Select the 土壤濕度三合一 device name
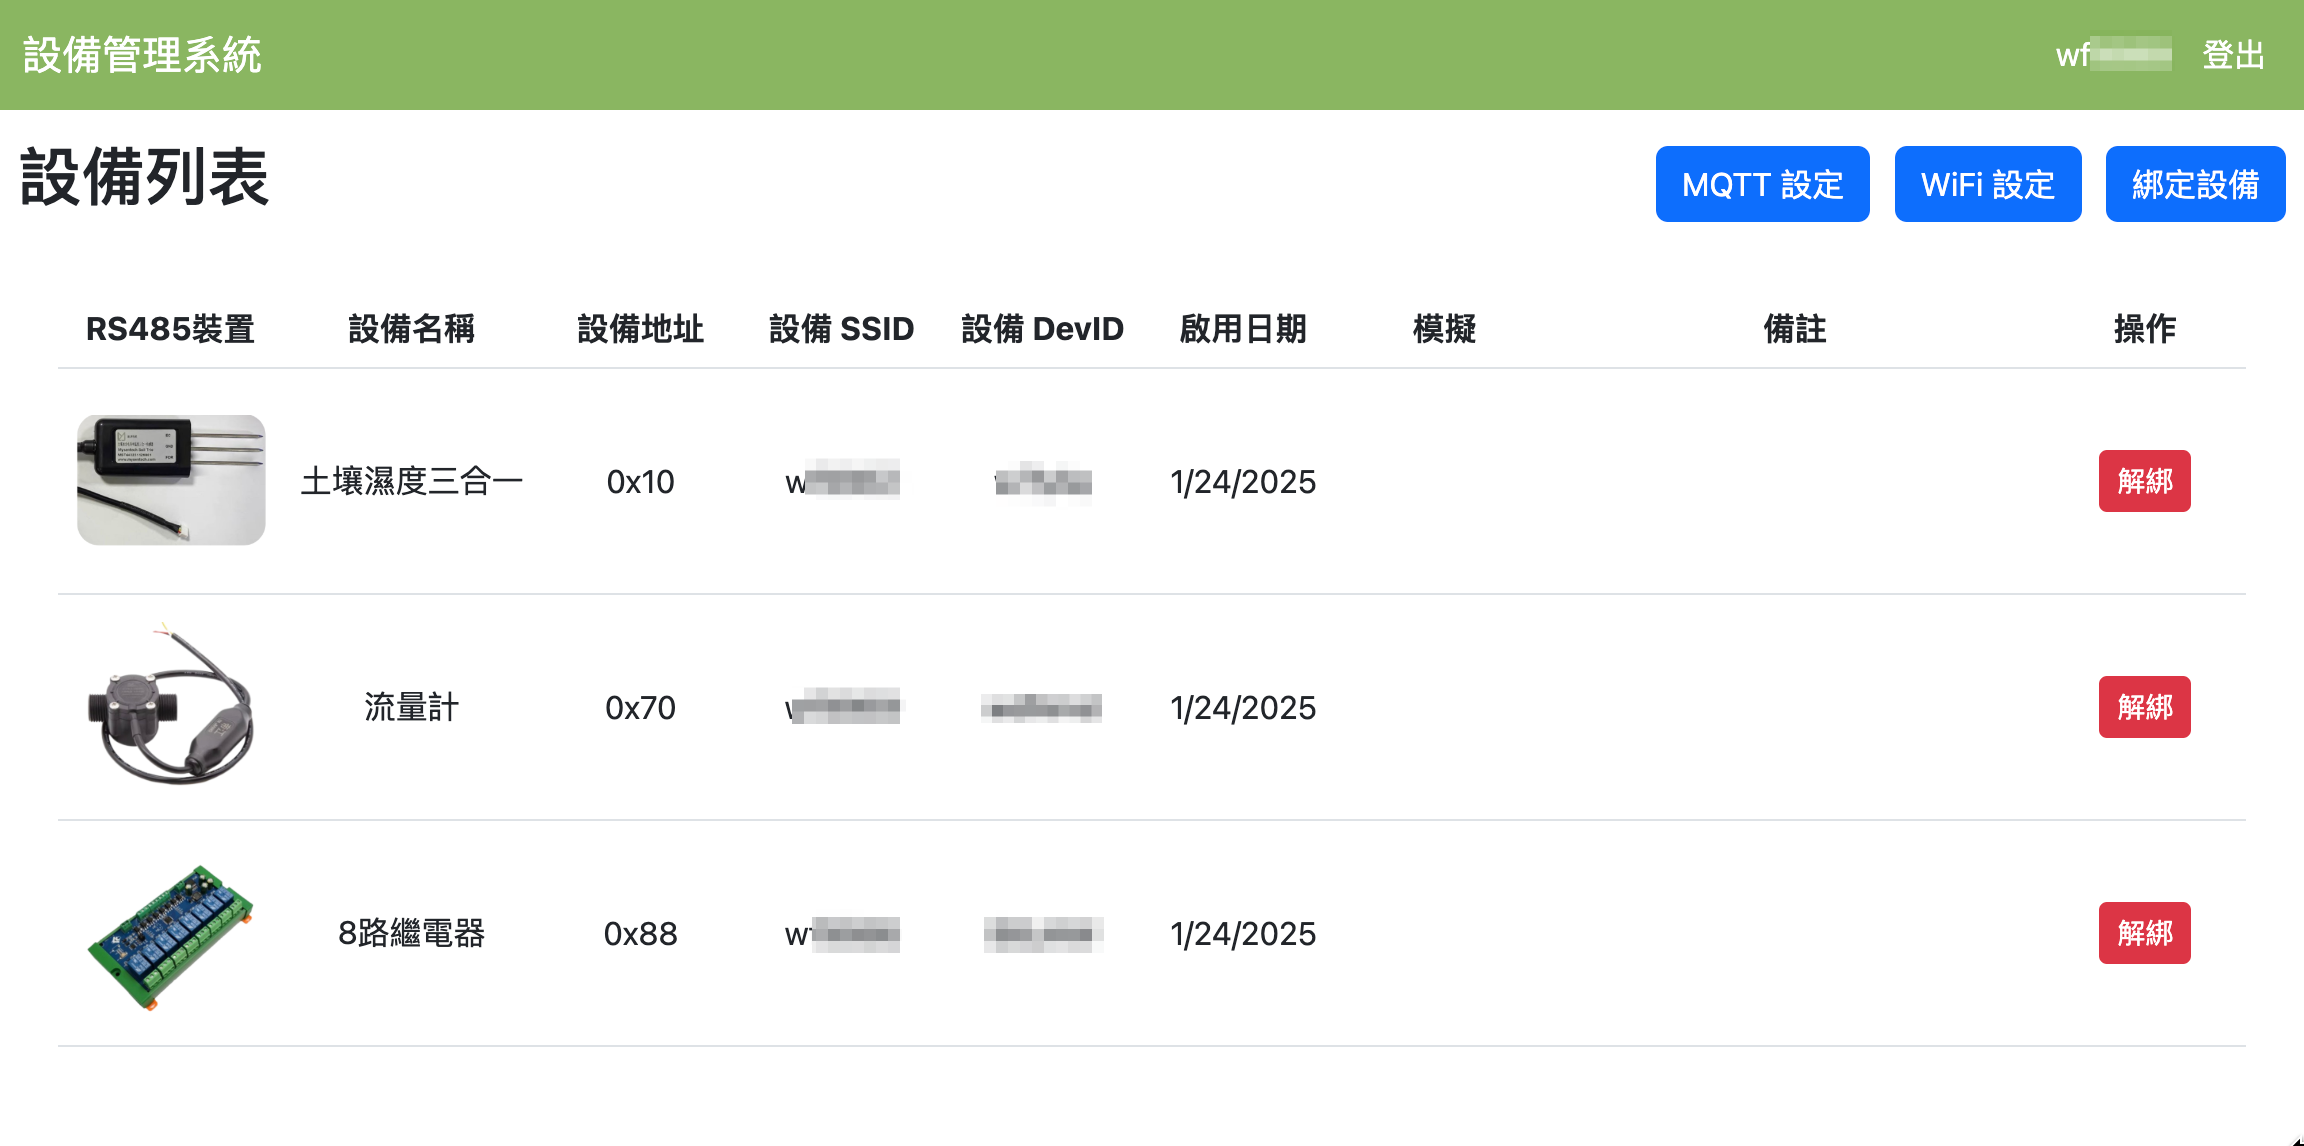This screenshot has height=1146, width=2304. coord(411,481)
